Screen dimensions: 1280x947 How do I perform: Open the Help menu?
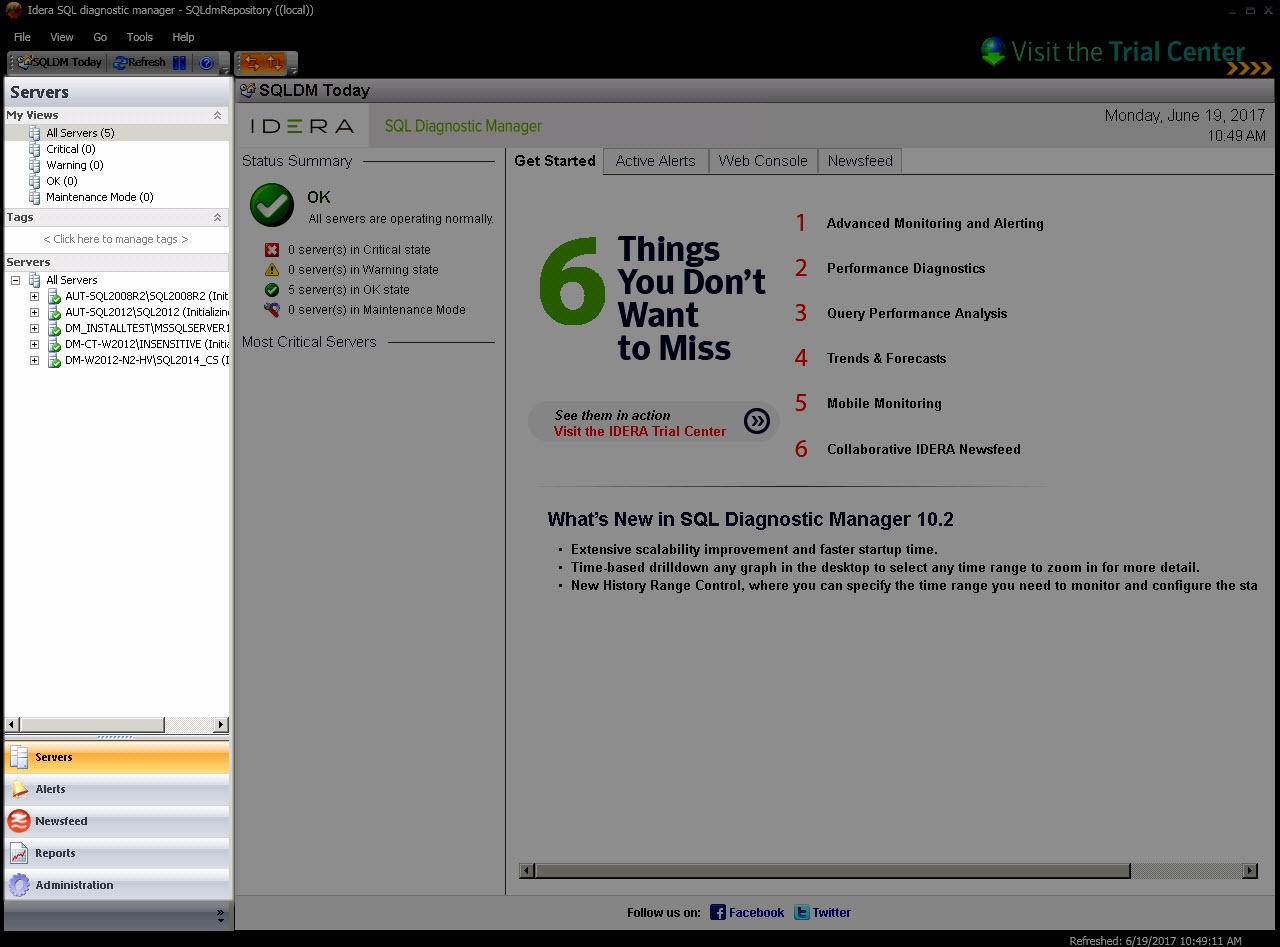point(183,37)
